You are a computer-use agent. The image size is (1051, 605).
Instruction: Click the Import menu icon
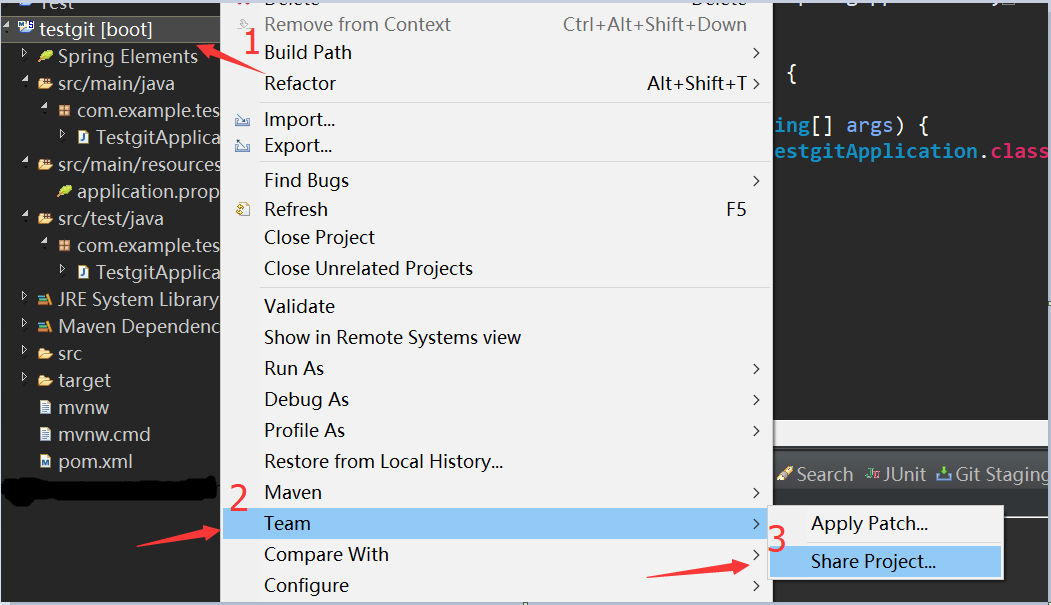[243, 121]
